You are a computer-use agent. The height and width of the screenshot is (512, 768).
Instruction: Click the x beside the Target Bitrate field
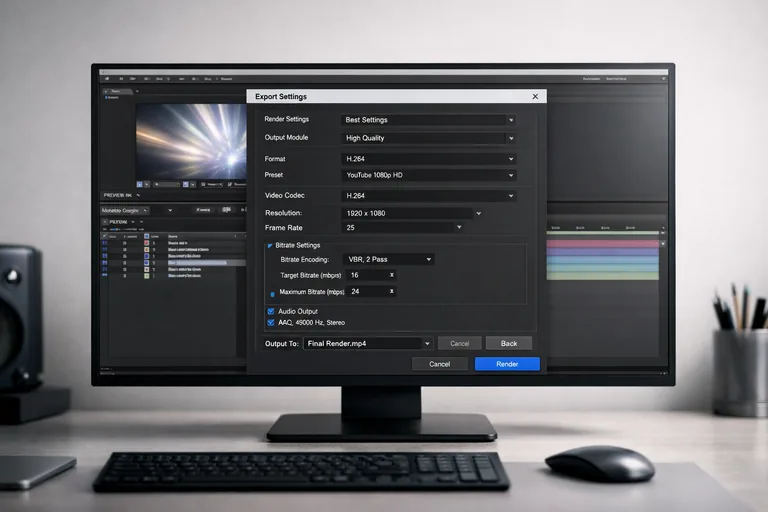391,275
